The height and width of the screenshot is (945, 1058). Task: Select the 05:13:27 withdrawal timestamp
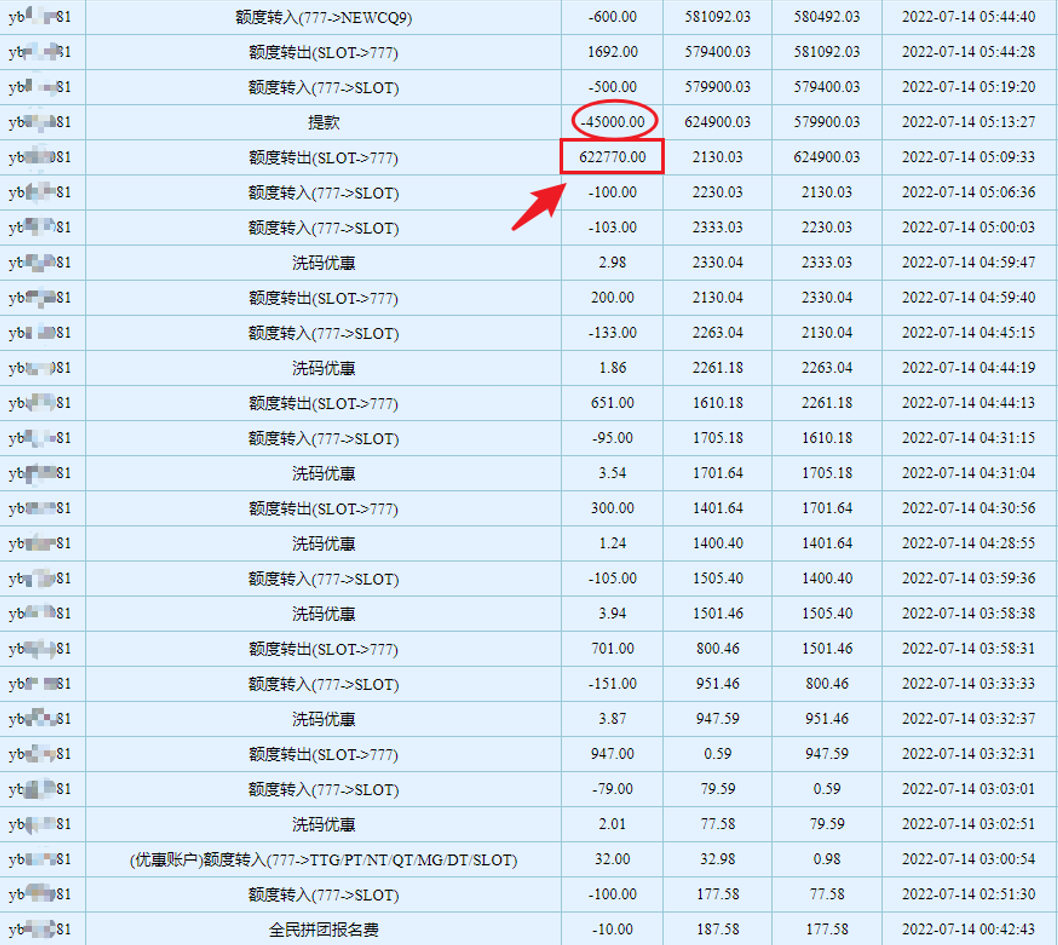pyautogui.click(x=968, y=122)
